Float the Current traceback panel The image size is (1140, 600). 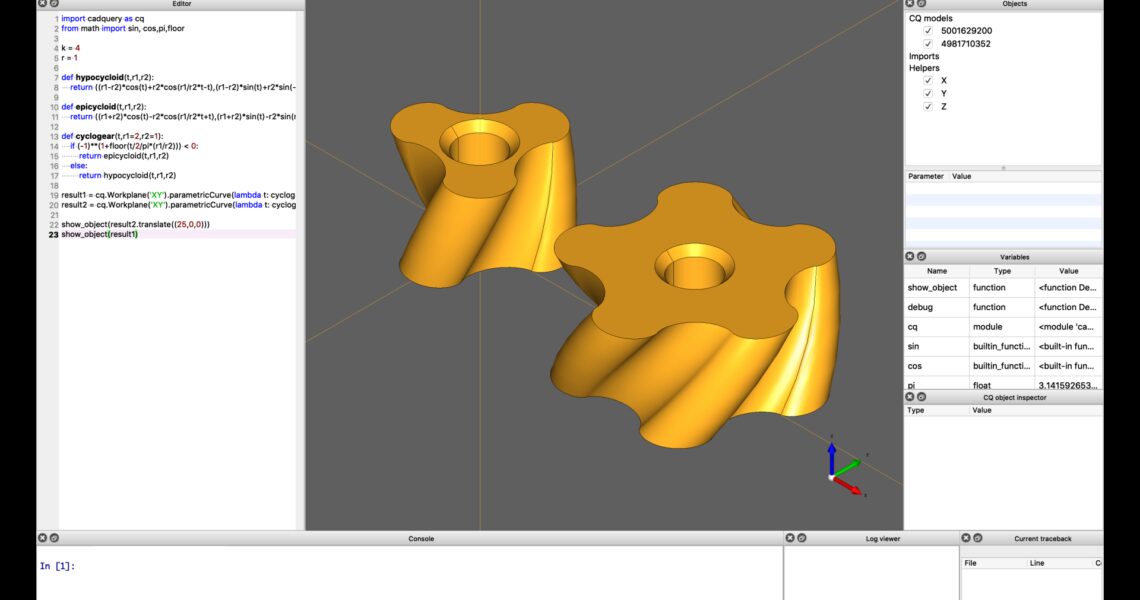coord(978,538)
